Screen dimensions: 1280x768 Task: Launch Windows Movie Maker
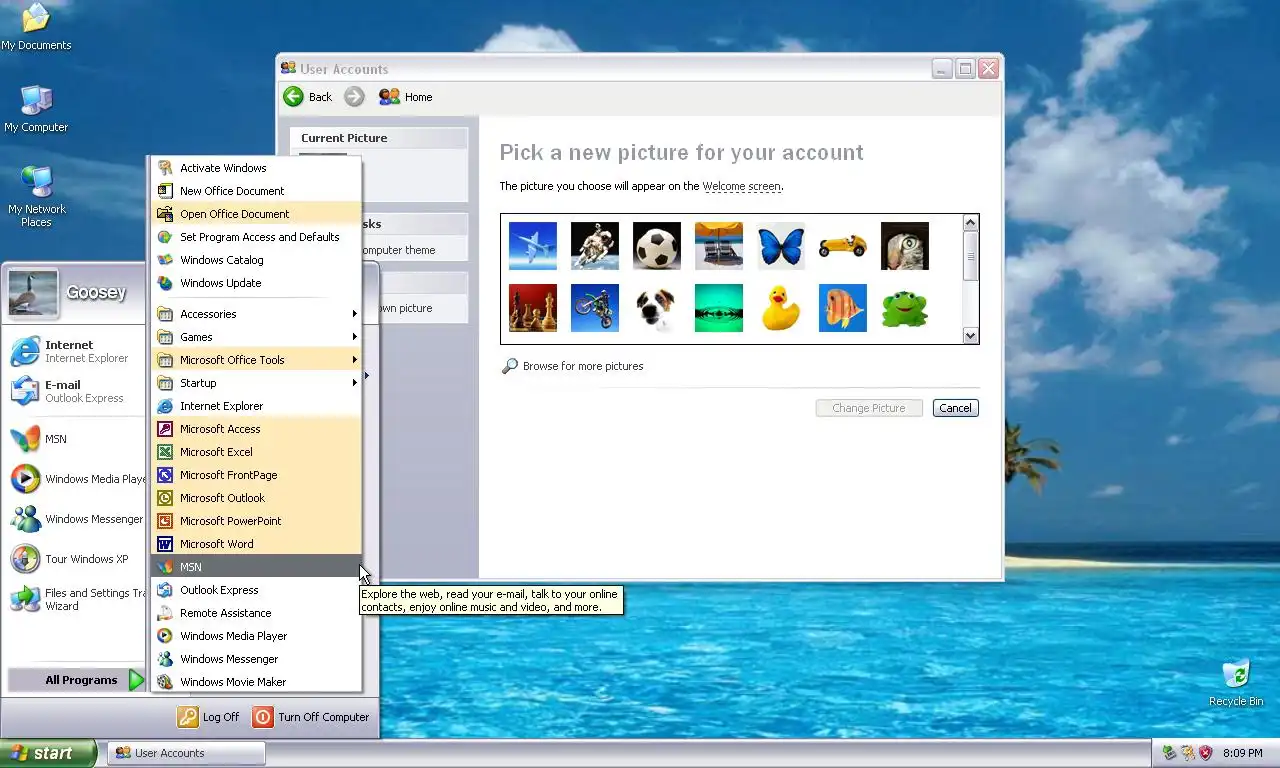[x=256, y=682]
